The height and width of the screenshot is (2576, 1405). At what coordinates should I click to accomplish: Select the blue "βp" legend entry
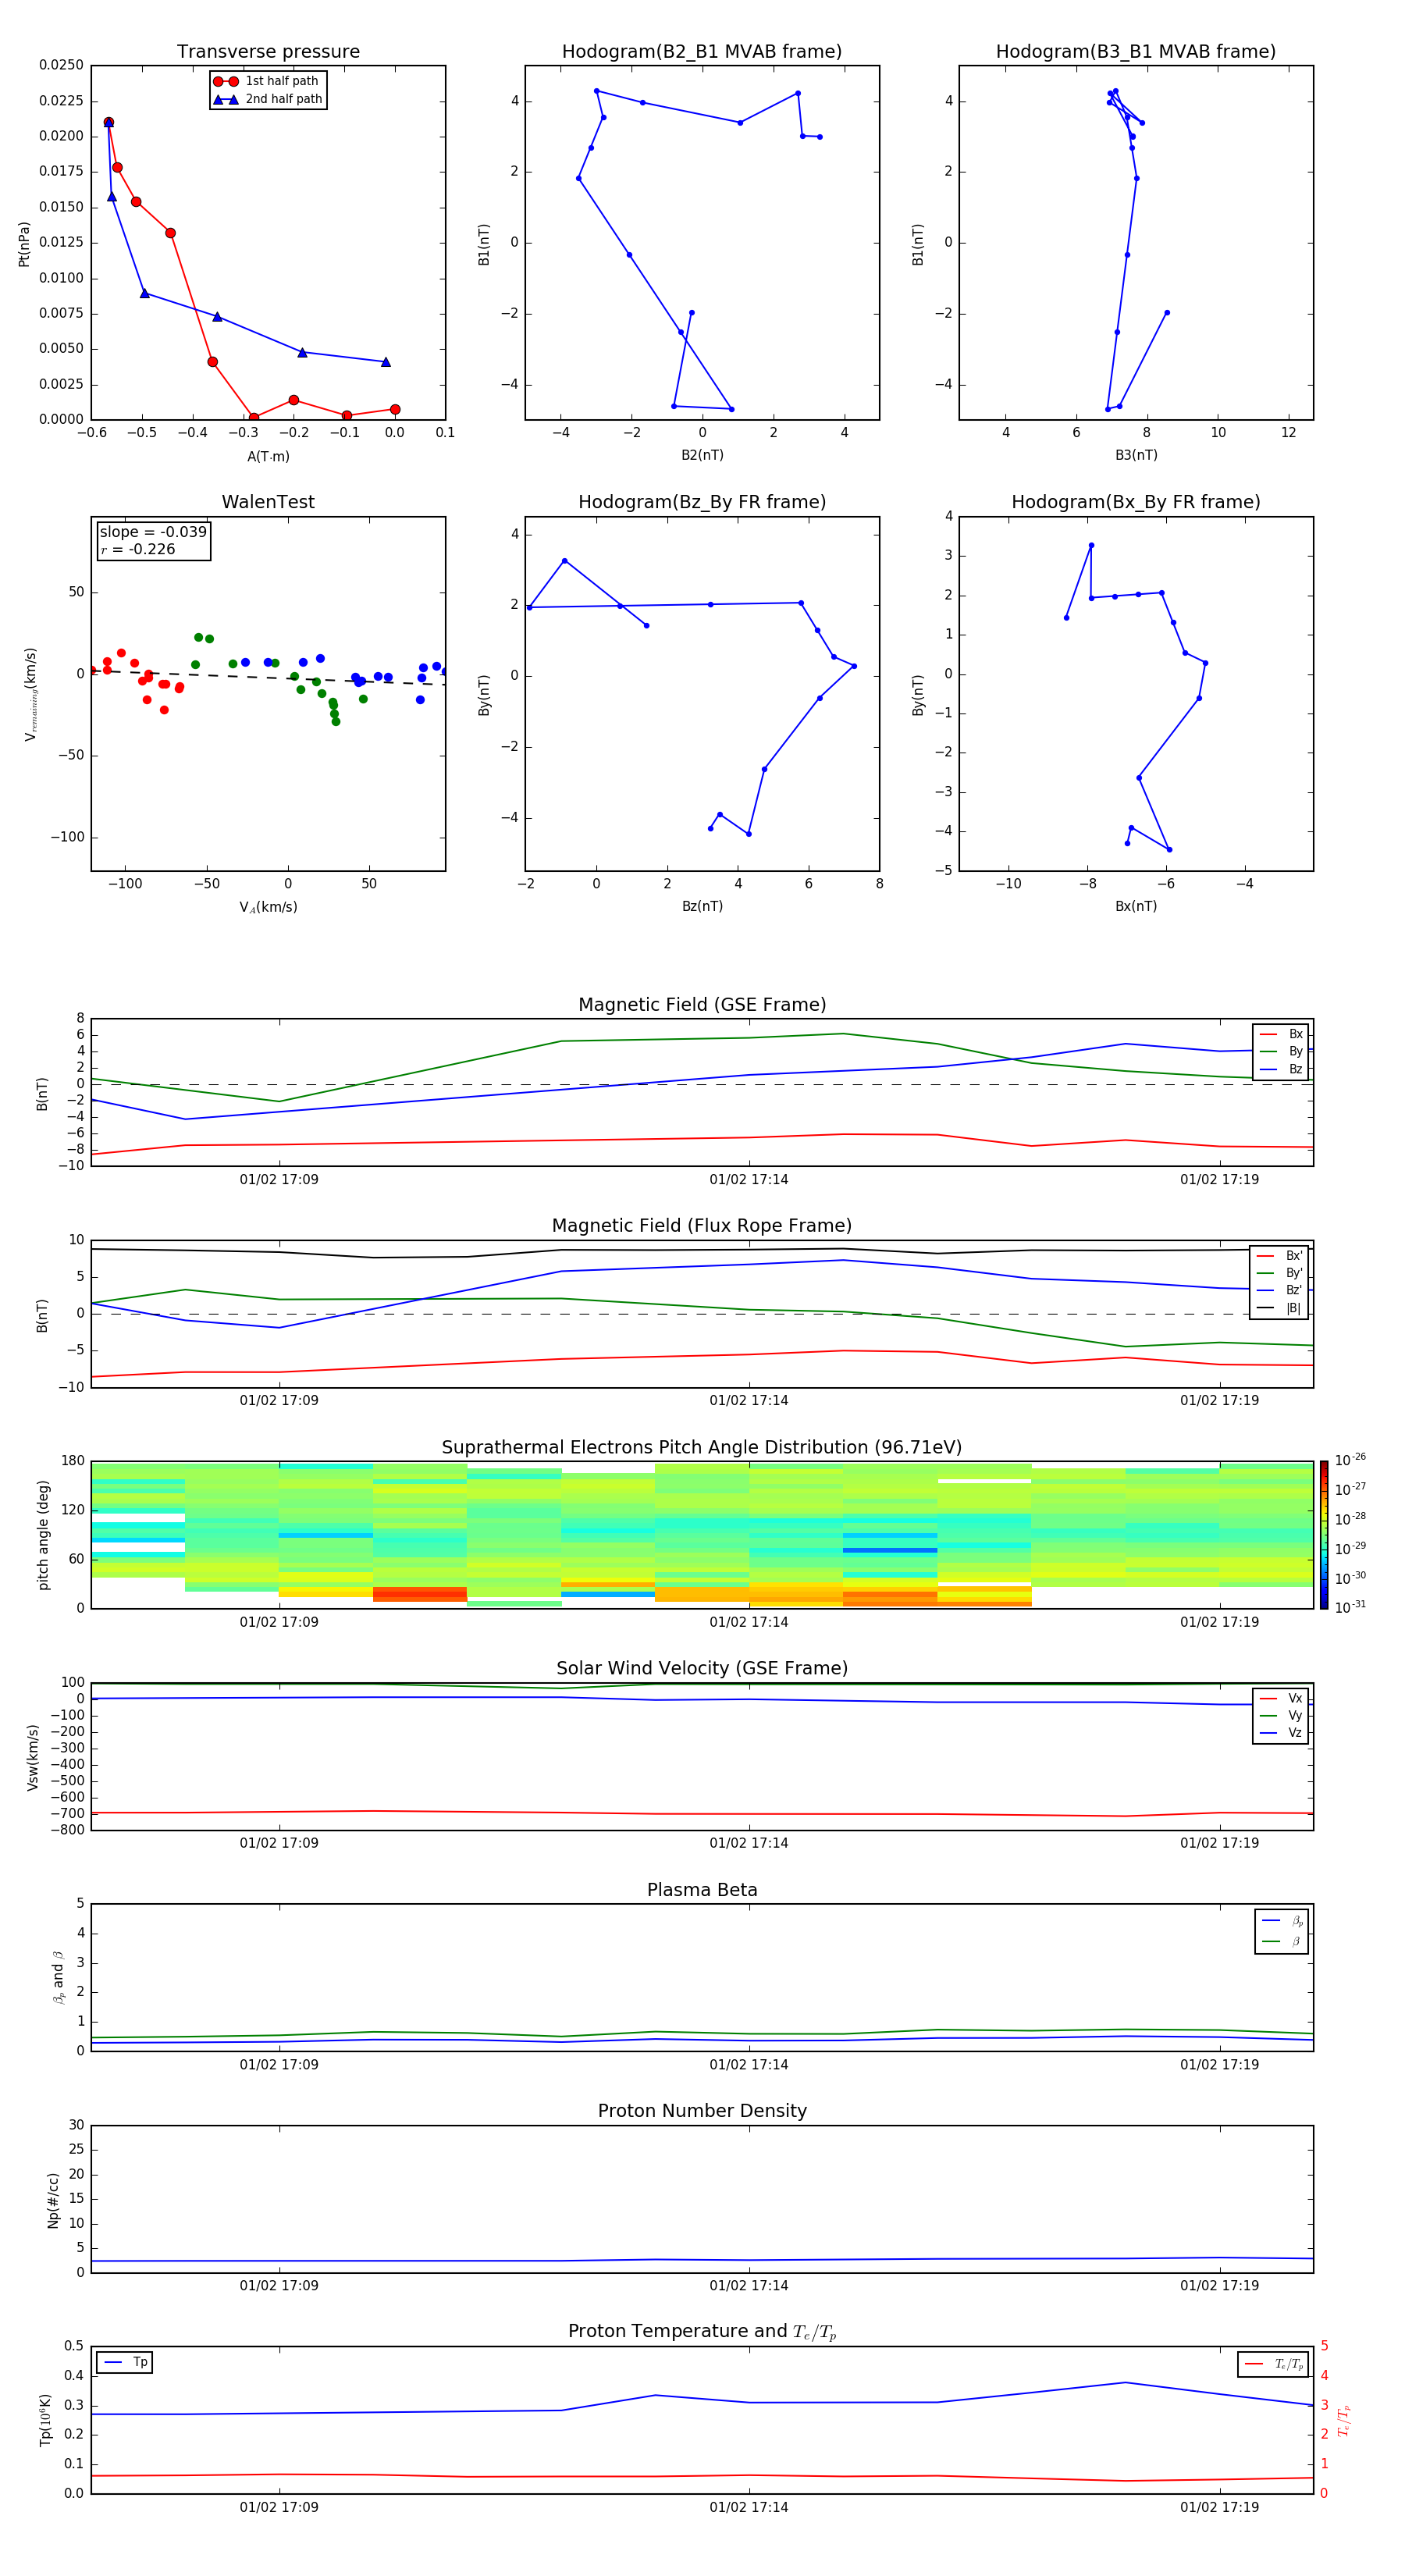1282,1920
